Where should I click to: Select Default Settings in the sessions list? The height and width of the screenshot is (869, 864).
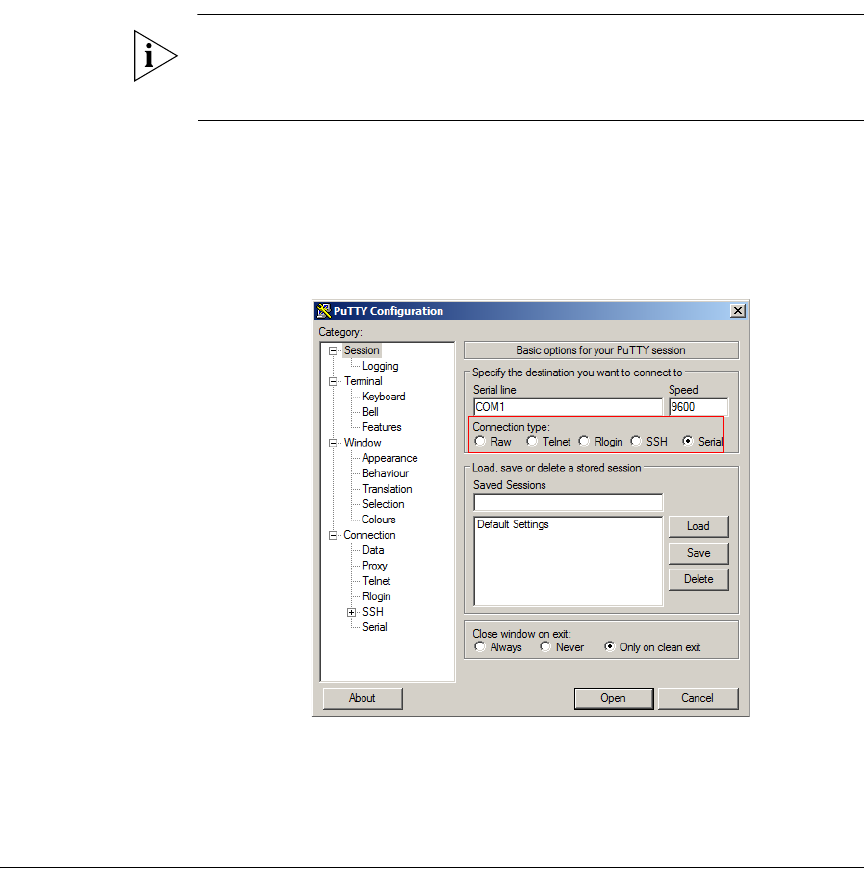point(513,524)
